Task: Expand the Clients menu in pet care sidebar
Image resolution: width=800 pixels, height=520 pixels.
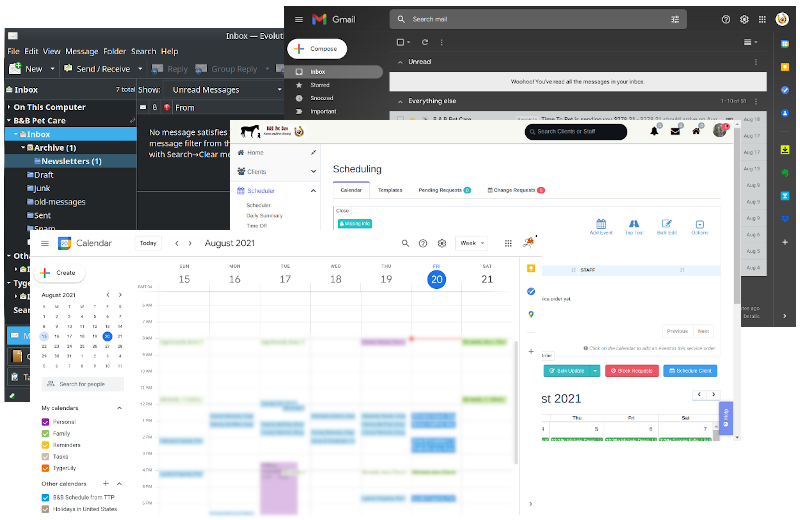Action: point(313,171)
